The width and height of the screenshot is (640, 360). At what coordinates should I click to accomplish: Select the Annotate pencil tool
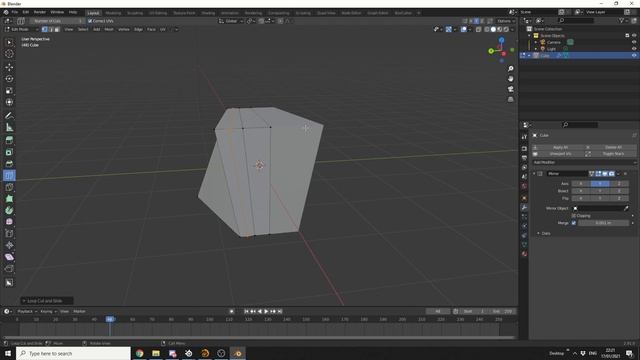point(9,116)
